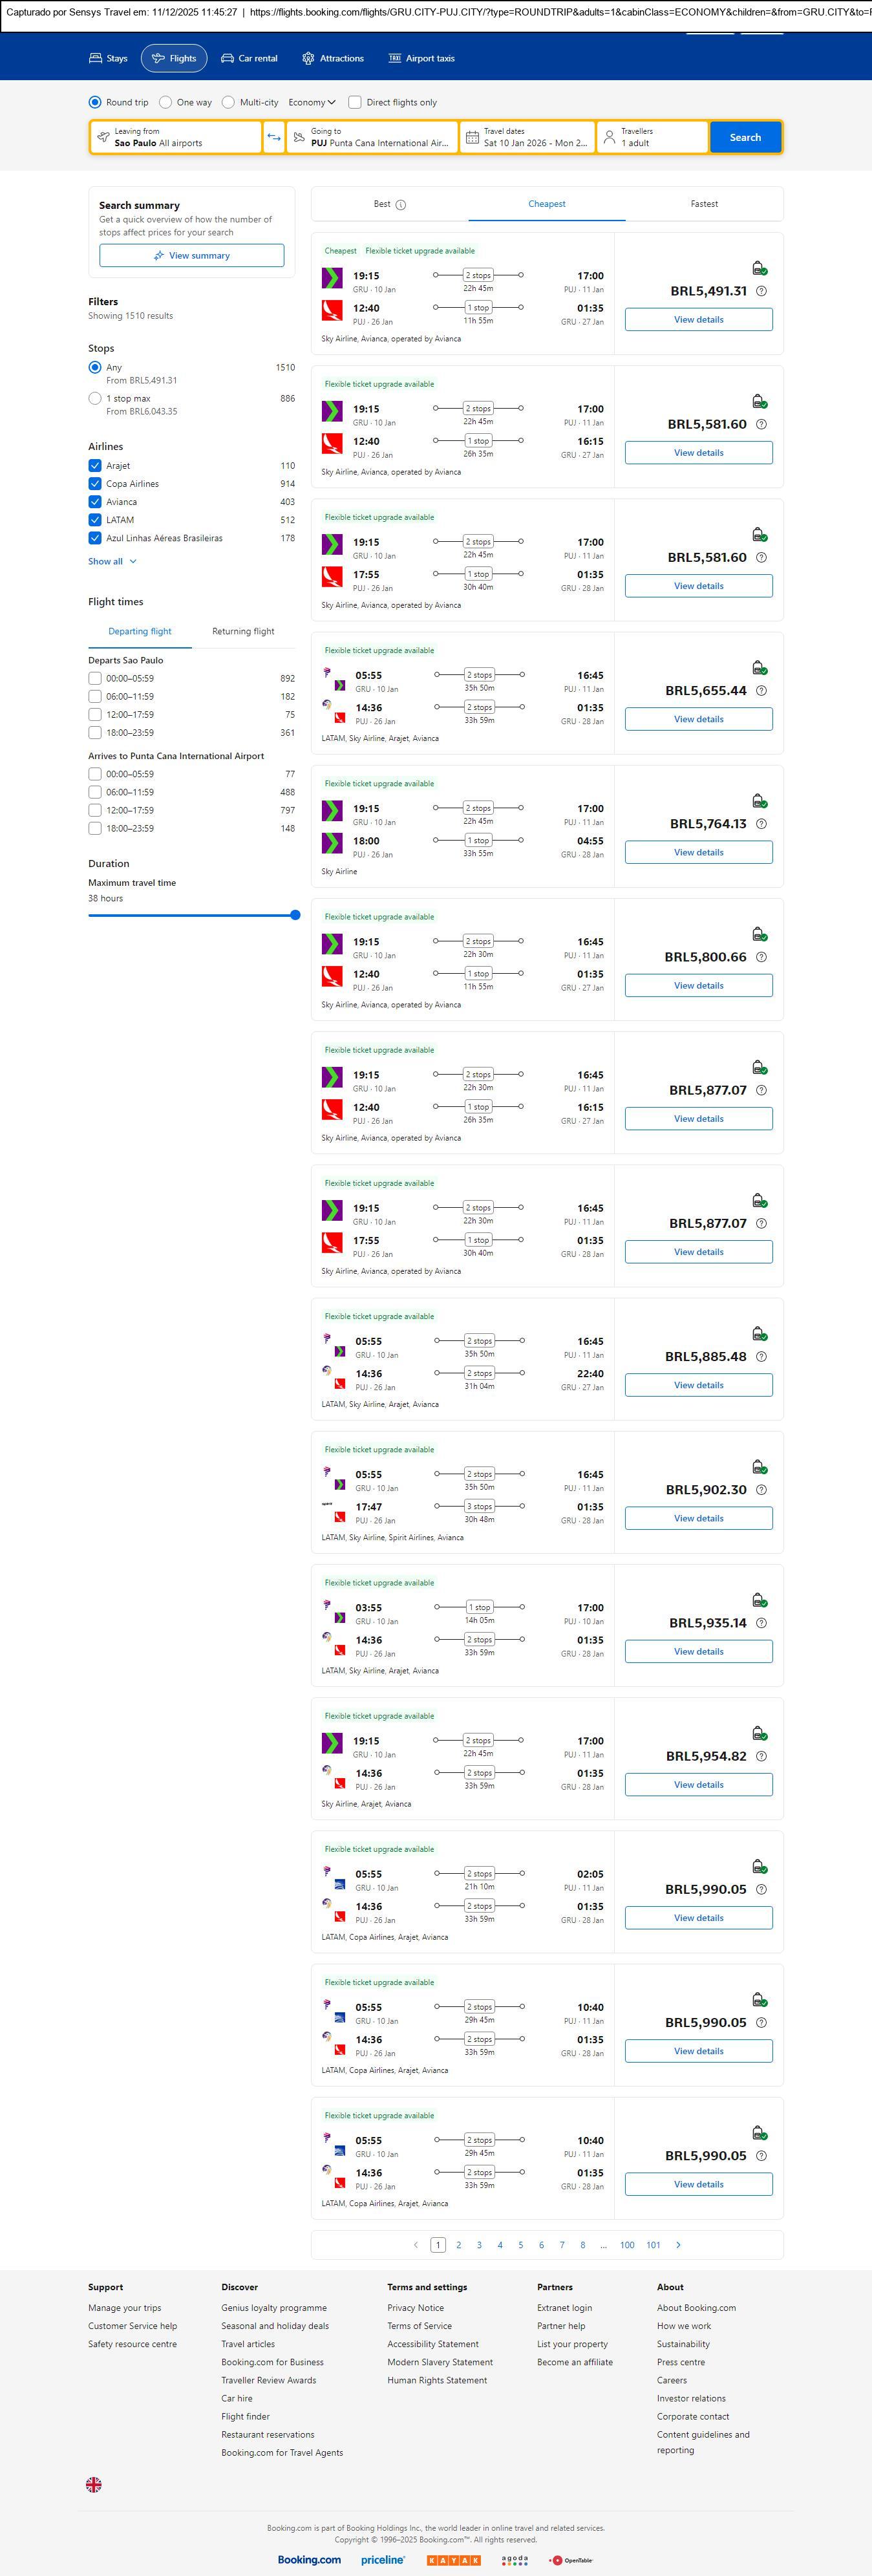Viewport: 872px width, 2576px height.
Task: Click the help icon next to BRL5,491.31 price
Action: 761,291
